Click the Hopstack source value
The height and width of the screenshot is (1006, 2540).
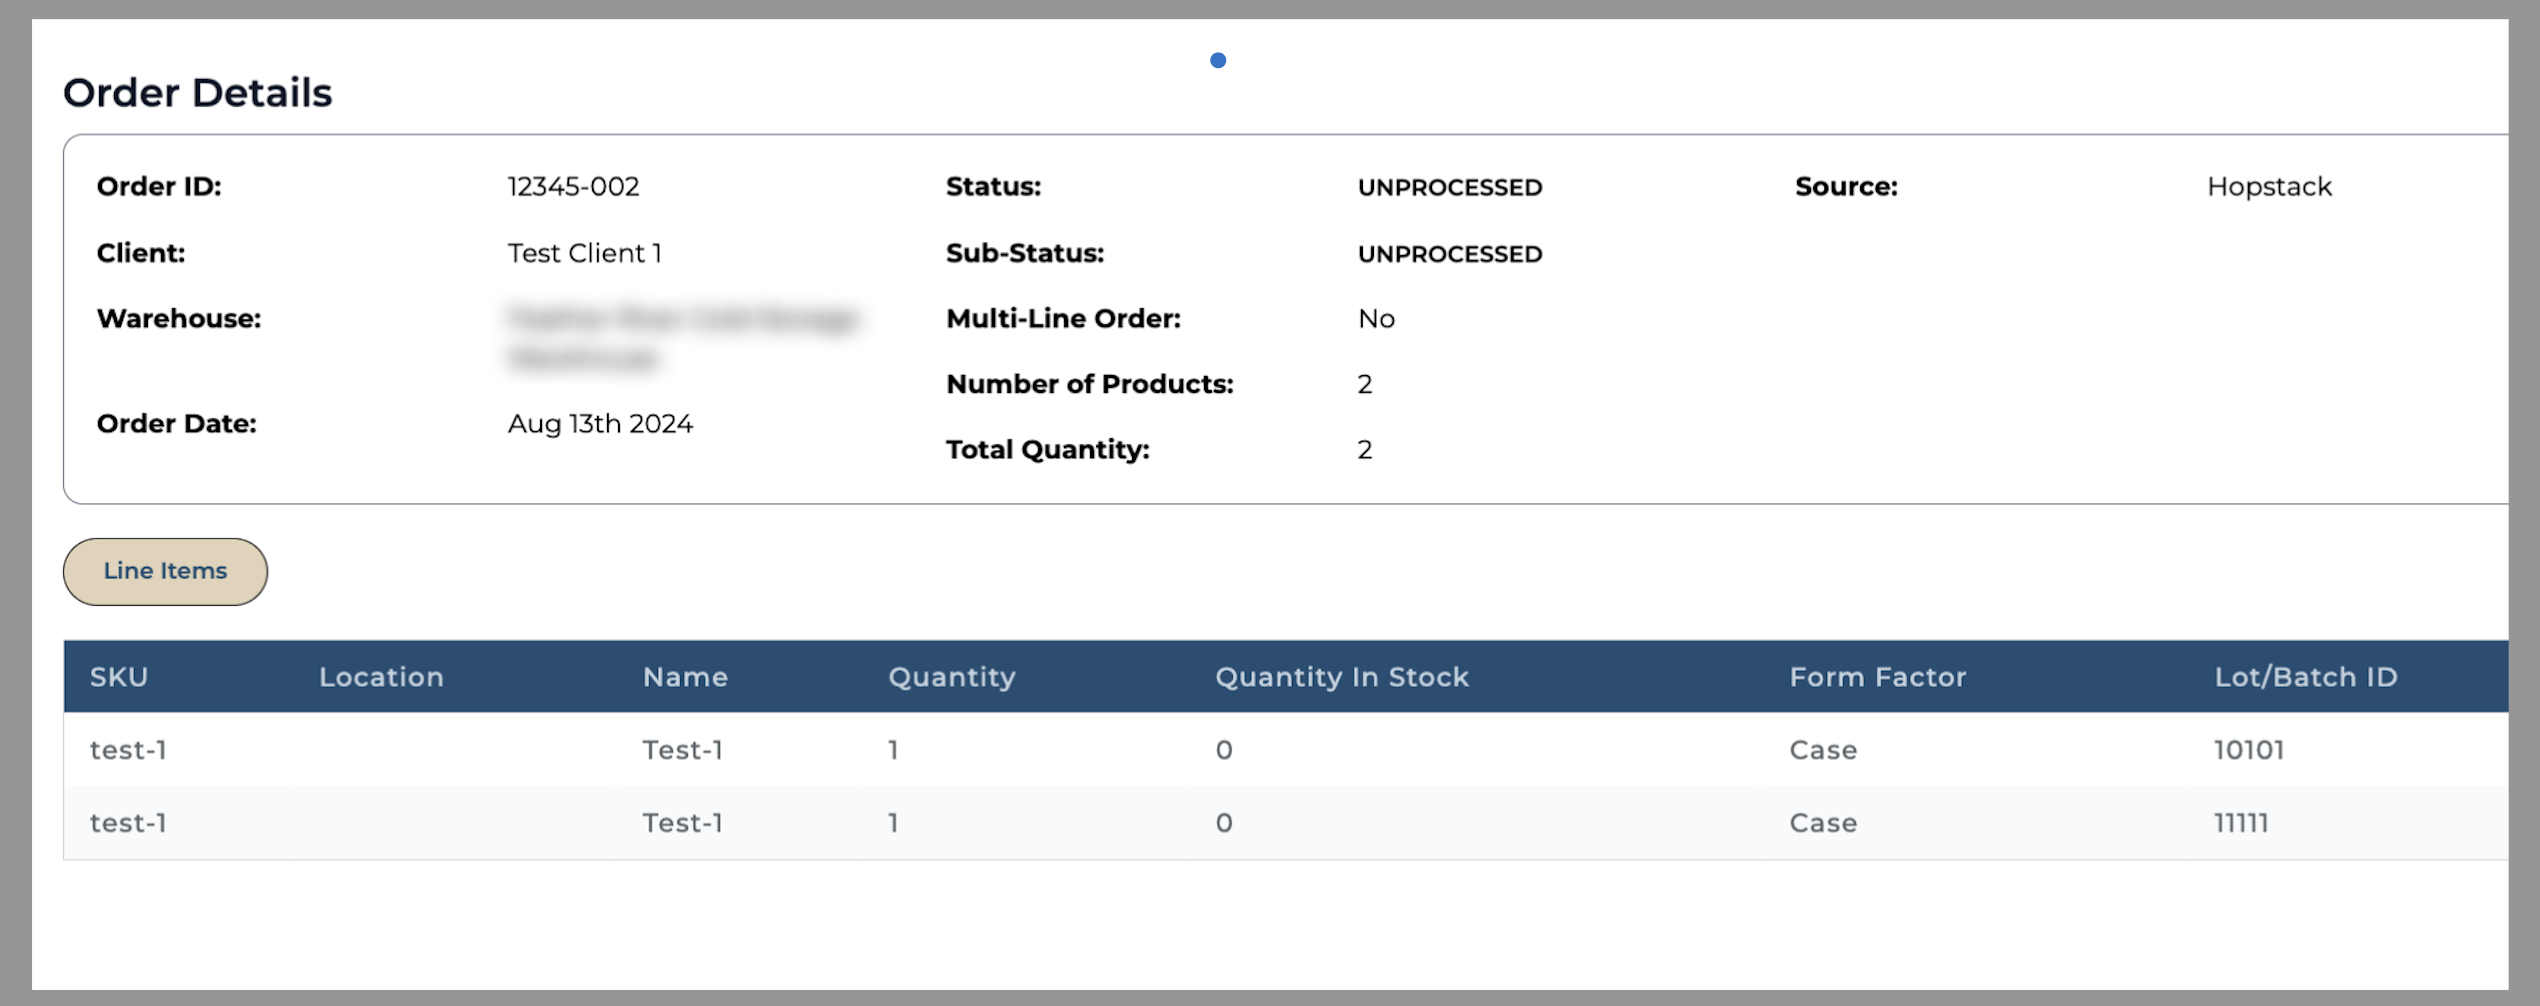tap(2268, 187)
